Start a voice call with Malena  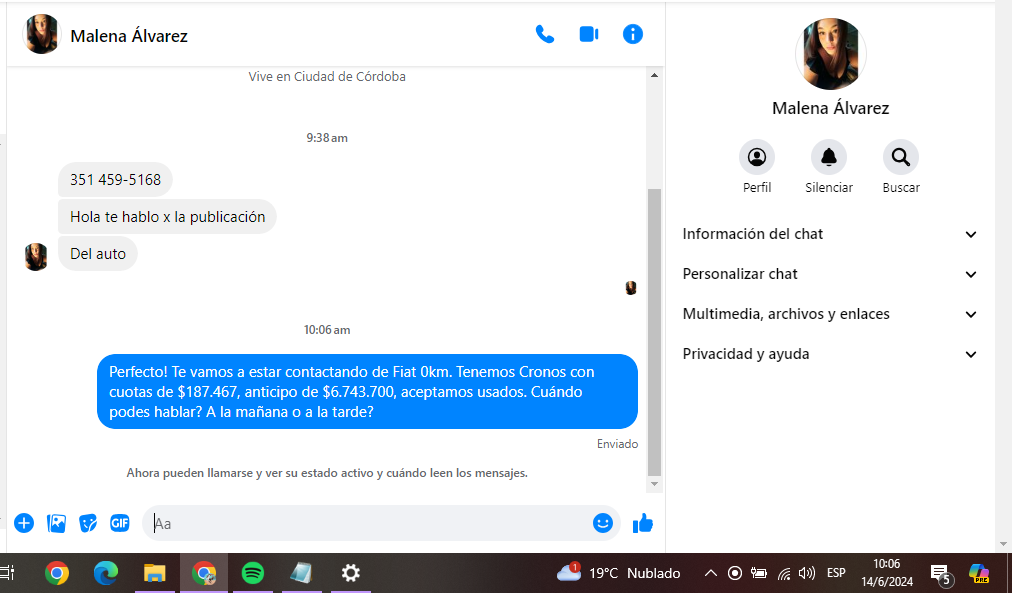coord(545,34)
